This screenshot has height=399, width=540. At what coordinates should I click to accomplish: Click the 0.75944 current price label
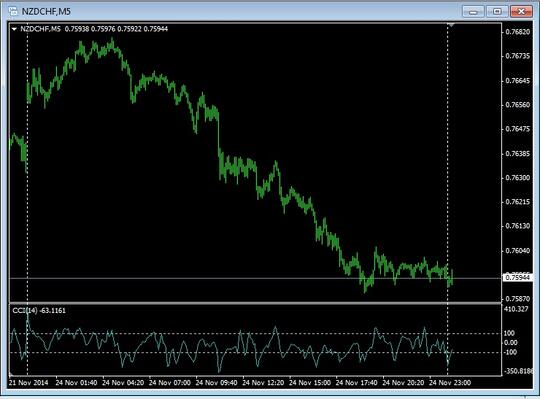pyautogui.click(x=518, y=277)
